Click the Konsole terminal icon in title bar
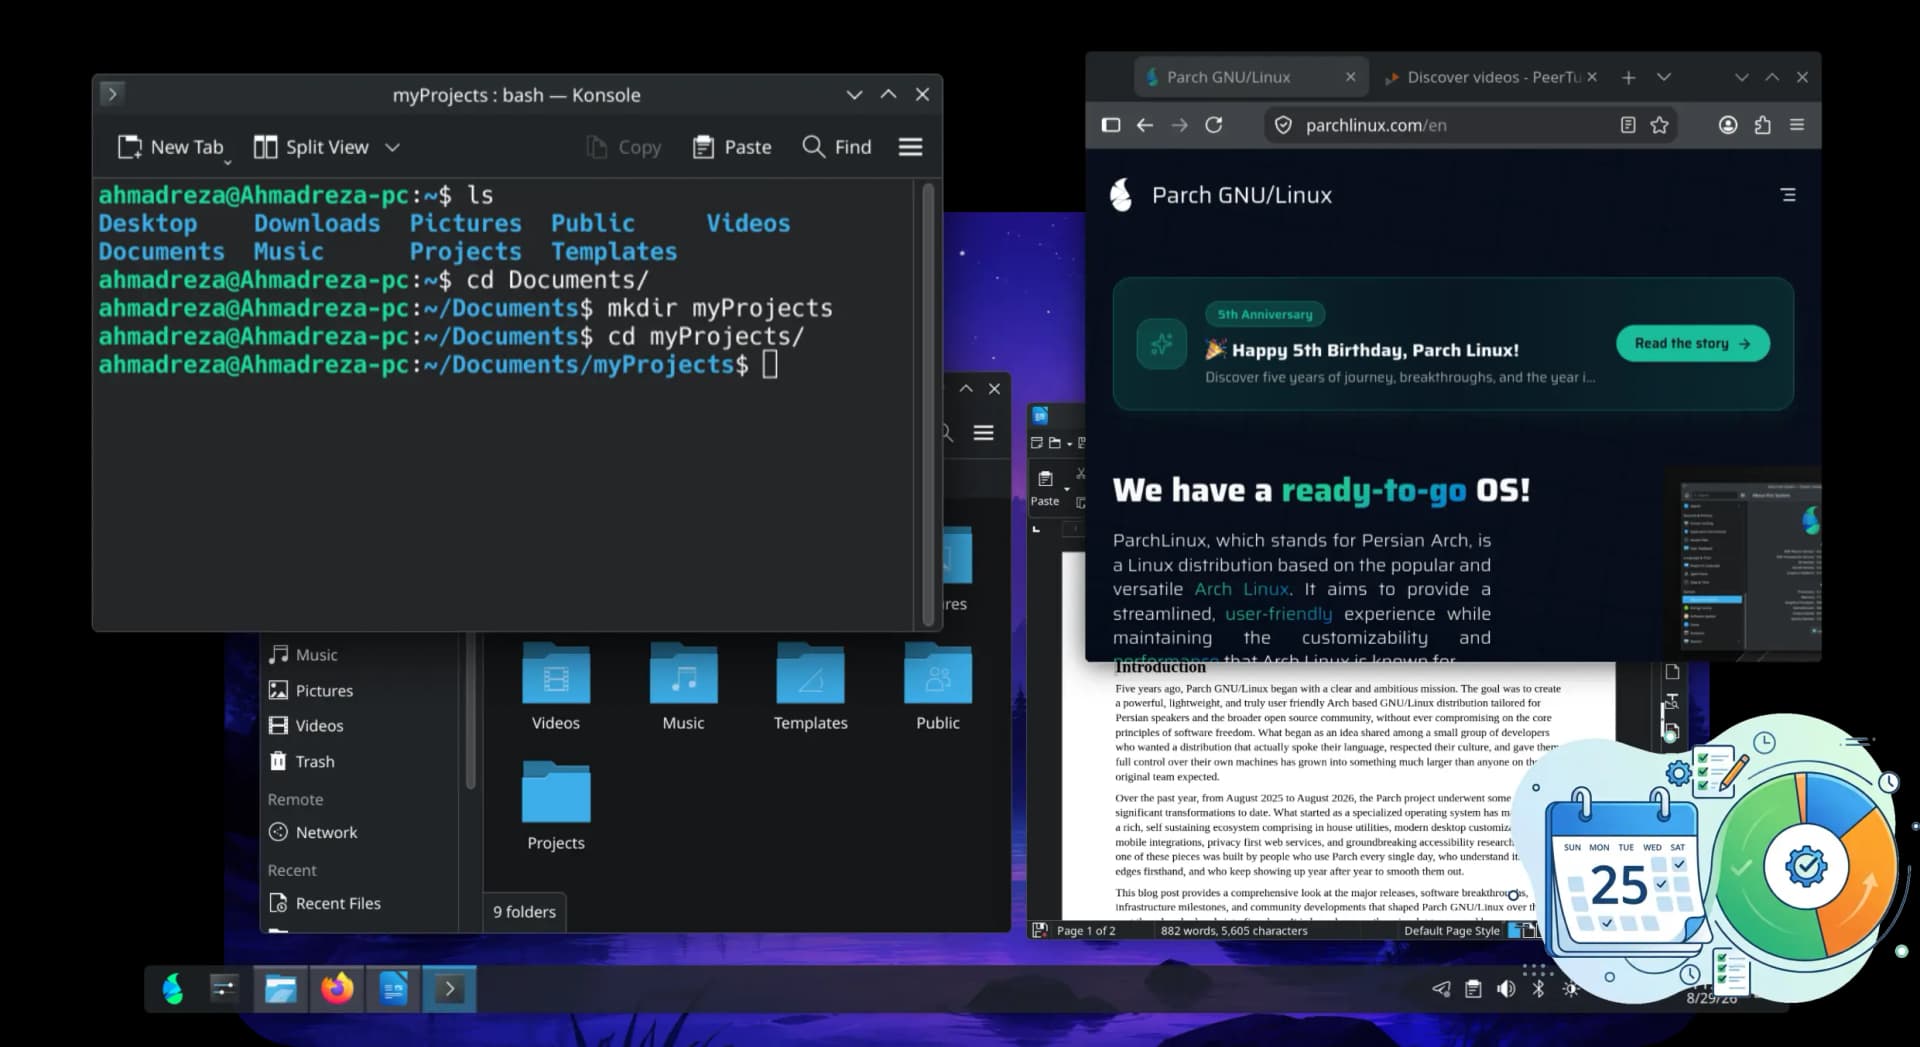 112,94
